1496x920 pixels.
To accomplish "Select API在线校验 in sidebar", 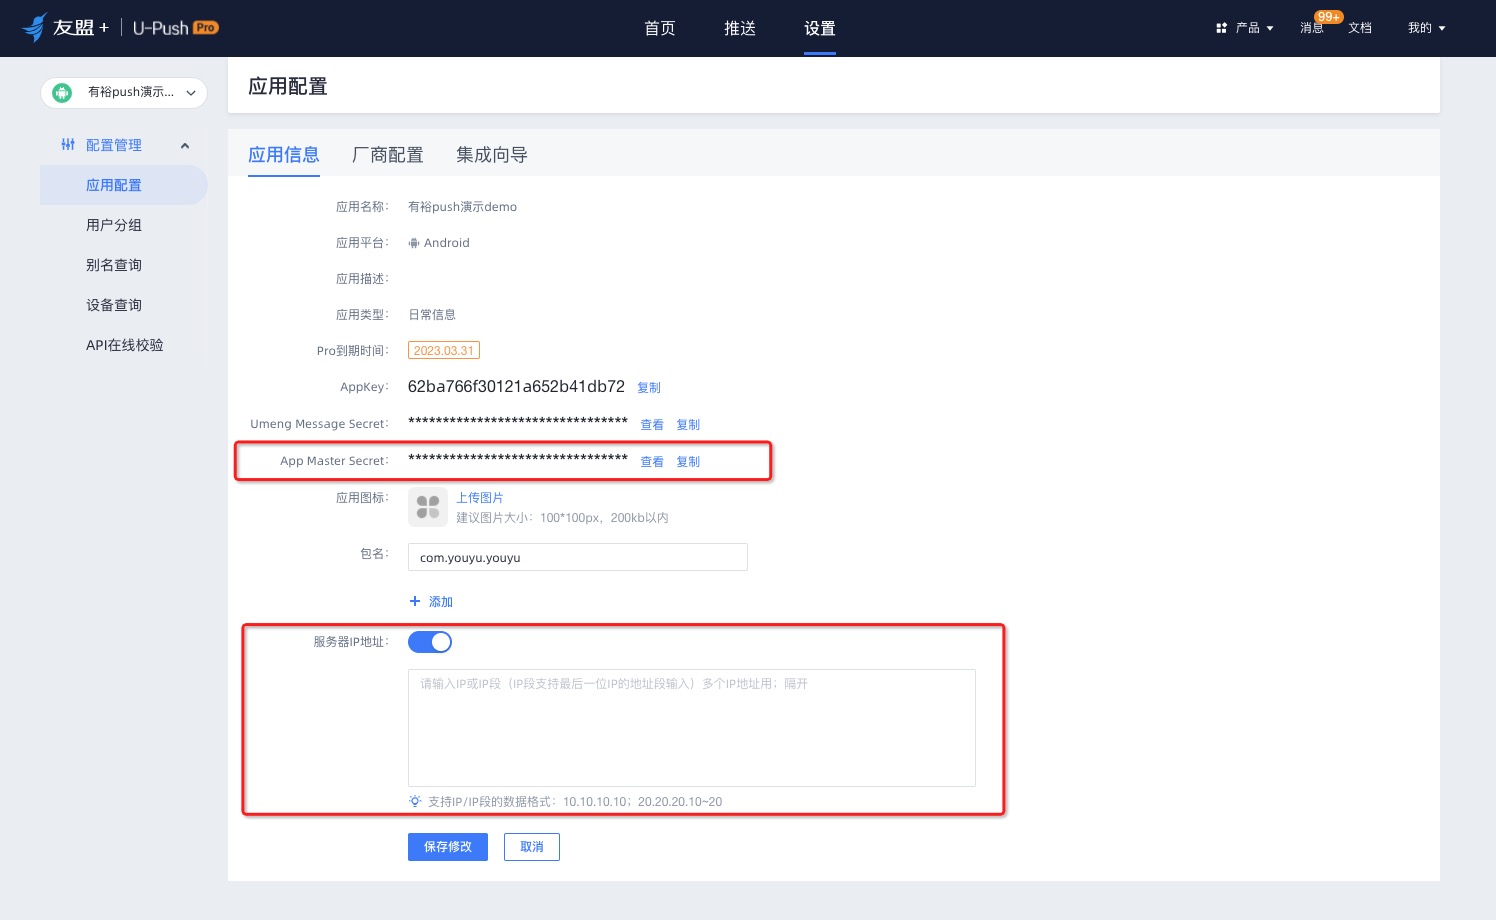I will pyautogui.click(x=125, y=345).
